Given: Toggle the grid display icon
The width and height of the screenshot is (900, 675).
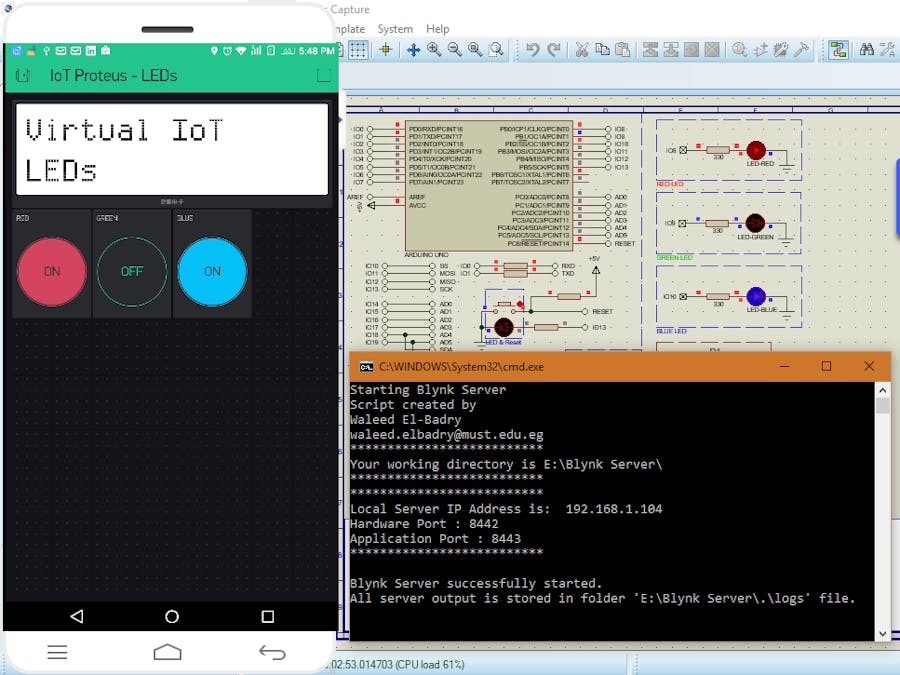Looking at the screenshot, I should [359, 49].
